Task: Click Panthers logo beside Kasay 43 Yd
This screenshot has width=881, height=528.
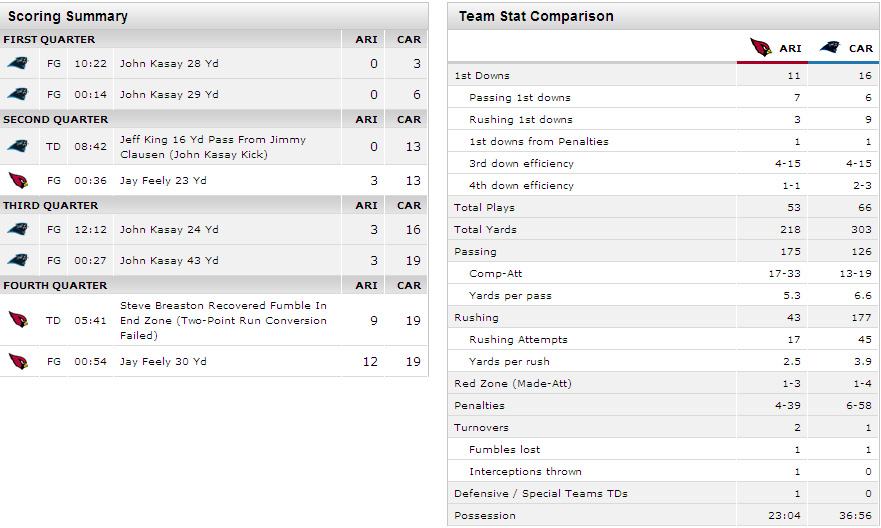Action: point(17,261)
